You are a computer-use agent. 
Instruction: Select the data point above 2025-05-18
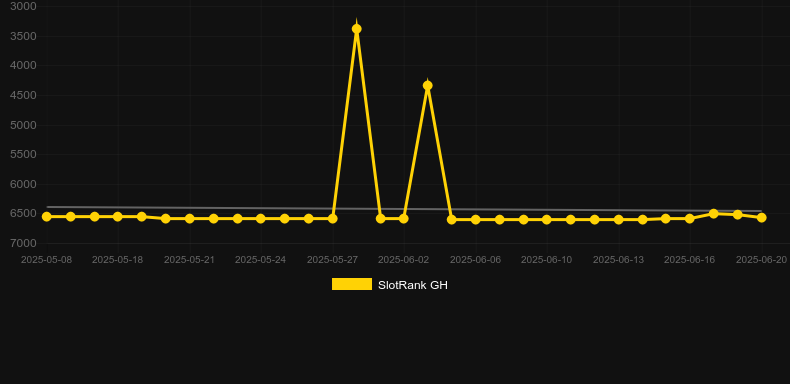(x=118, y=217)
